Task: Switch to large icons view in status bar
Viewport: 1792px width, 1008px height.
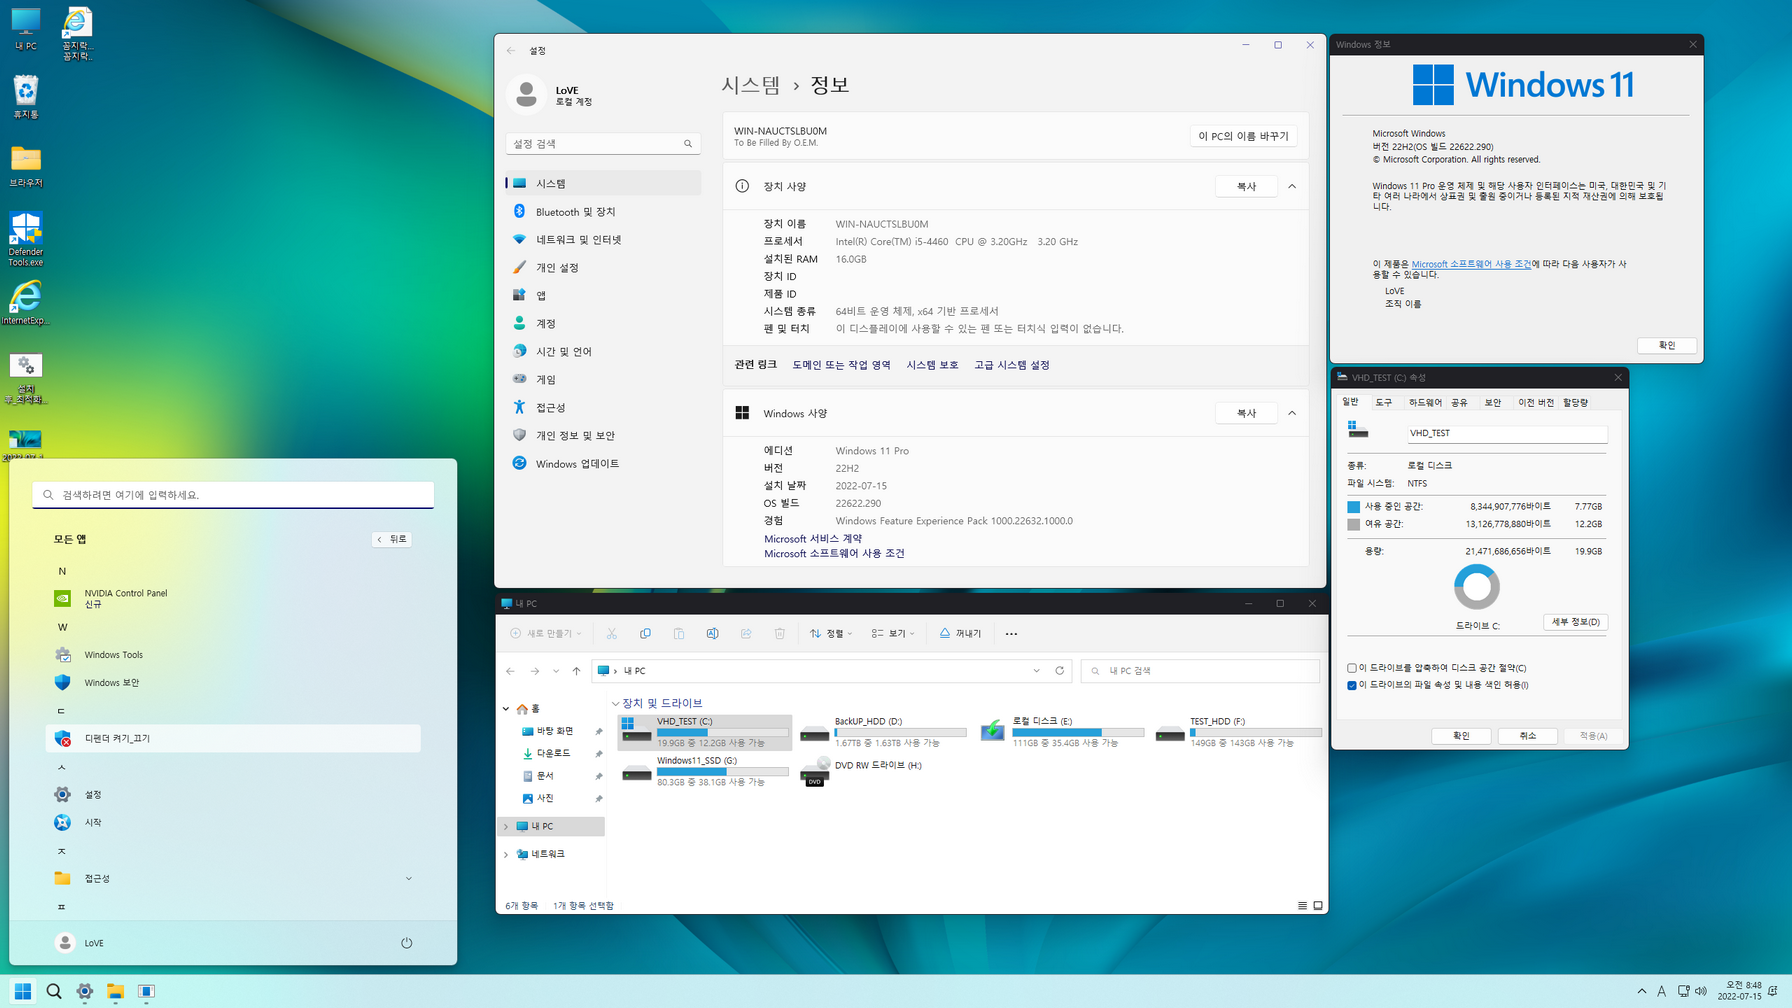Action: coord(1318,906)
